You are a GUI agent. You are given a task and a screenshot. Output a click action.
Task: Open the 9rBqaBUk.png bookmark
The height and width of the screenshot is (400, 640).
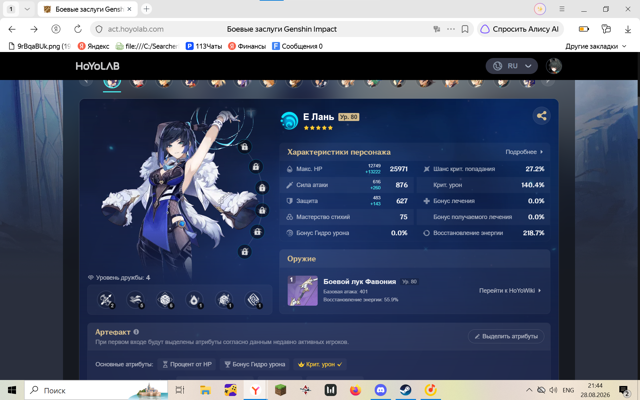(x=40, y=46)
